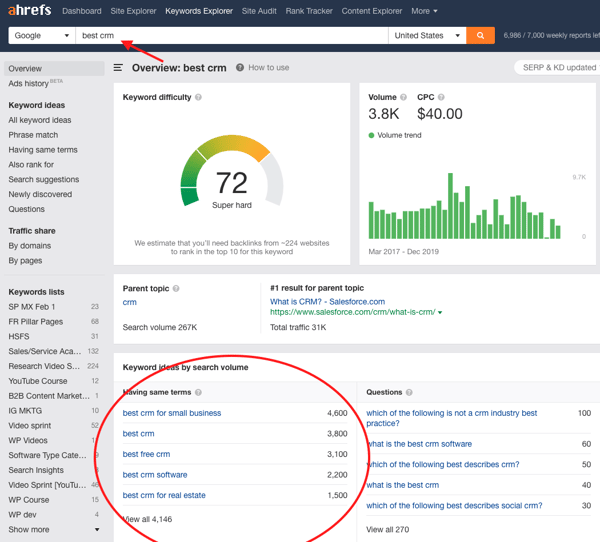600x542 pixels.
Task: Click the SERP & KD updated button
Action: coord(559,68)
